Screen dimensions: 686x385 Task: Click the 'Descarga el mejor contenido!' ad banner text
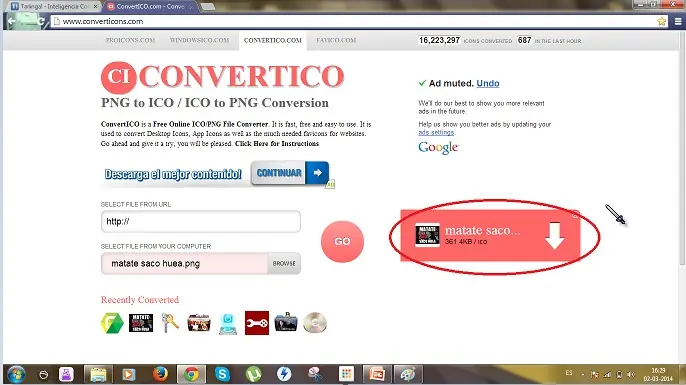[x=173, y=174]
